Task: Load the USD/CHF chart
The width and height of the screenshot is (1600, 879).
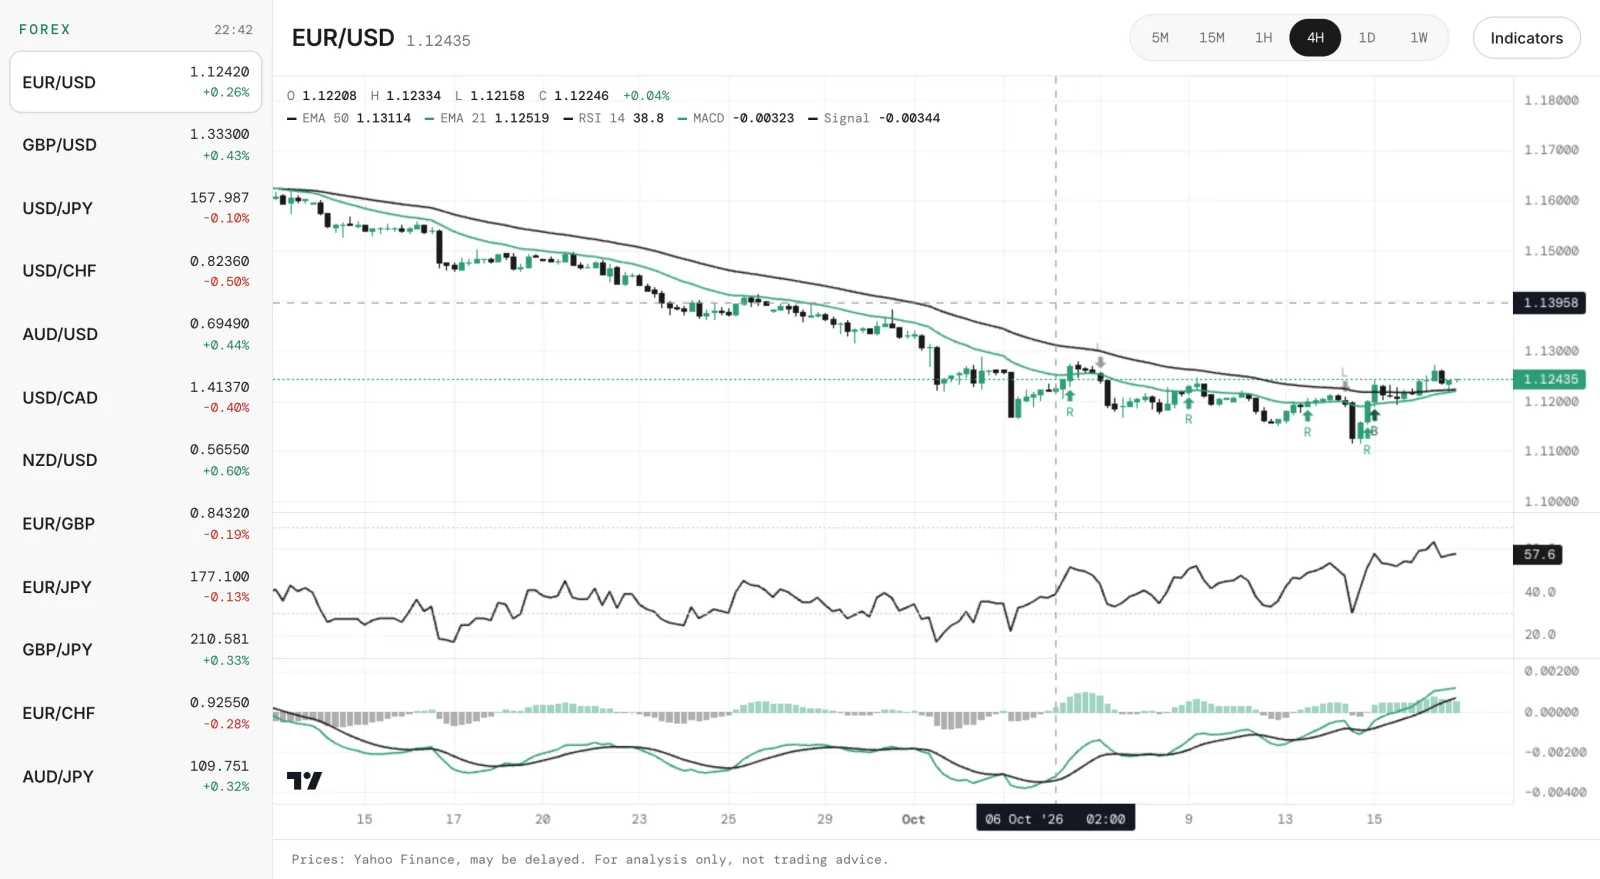Action: coord(136,271)
